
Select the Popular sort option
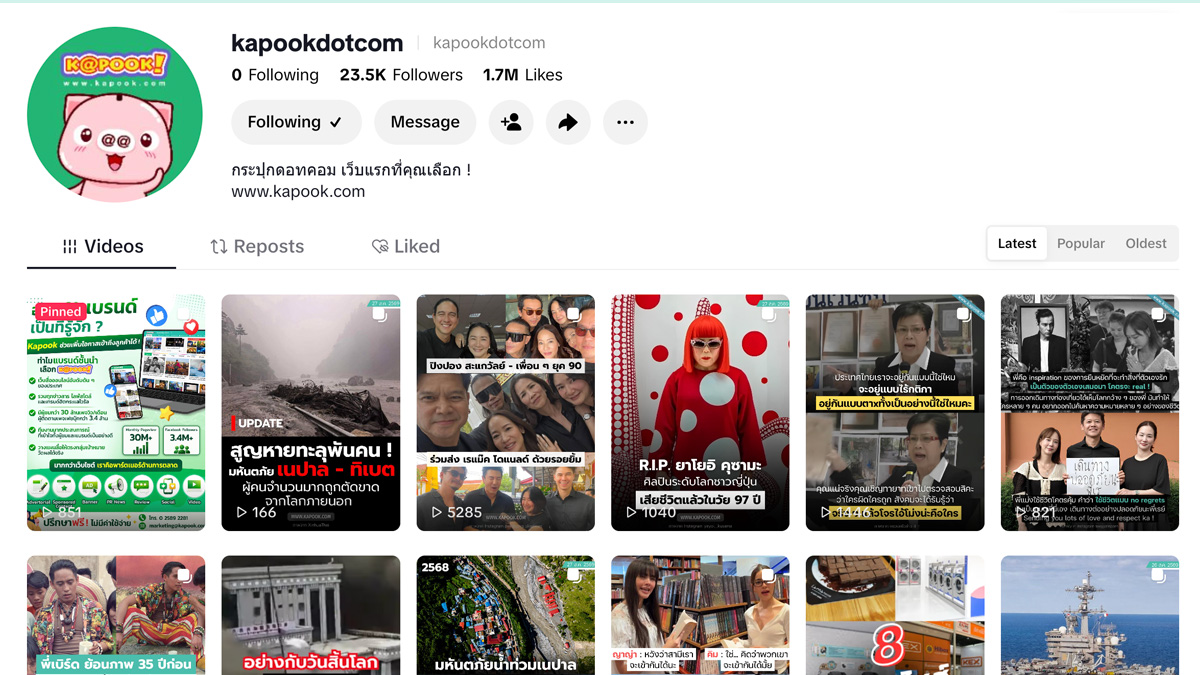[x=1081, y=243]
